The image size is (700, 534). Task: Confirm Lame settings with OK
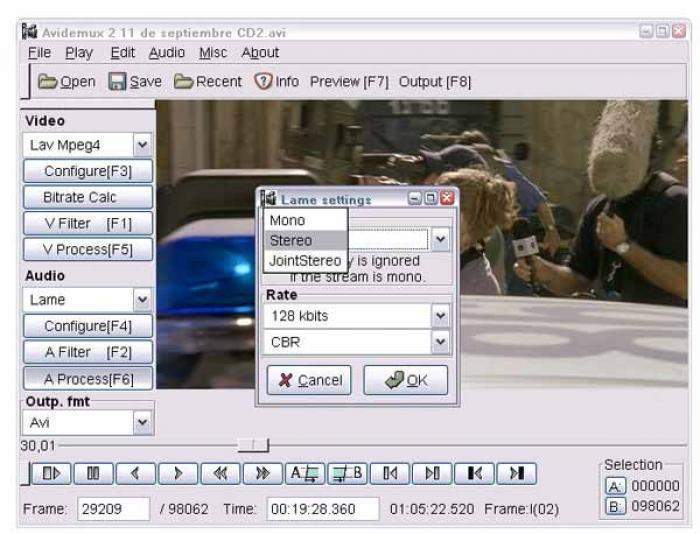405,380
